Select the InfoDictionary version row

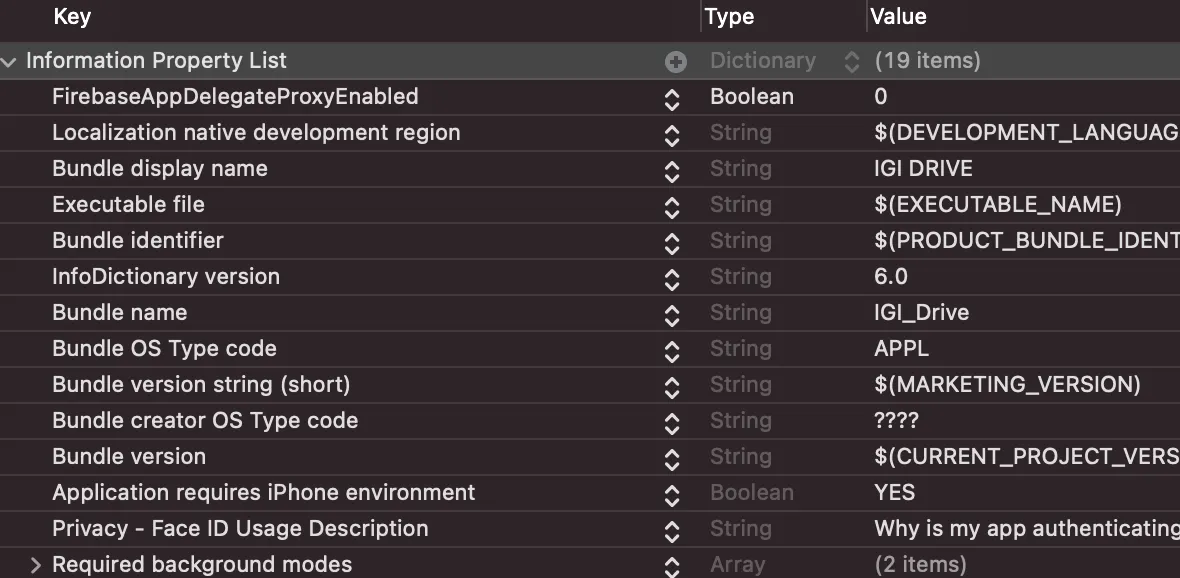tap(166, 277)
